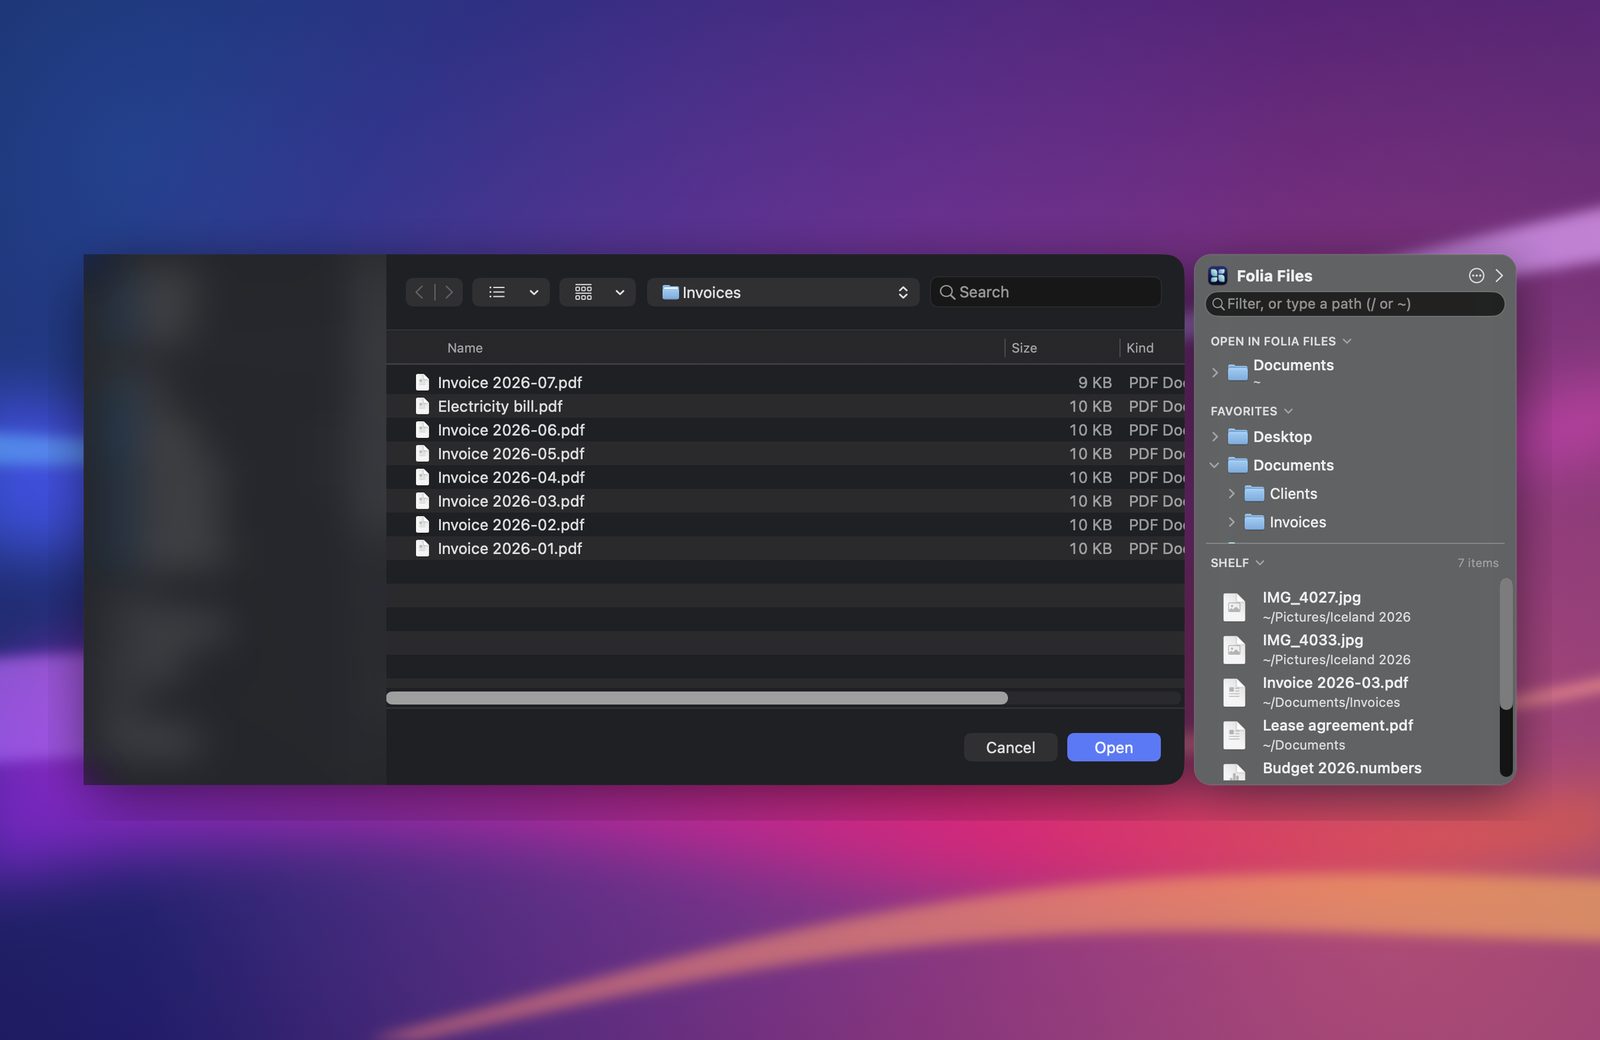This screenshot has width=1600, height=1040.
Task: Click the Shelf vertical scrollbar
Action: [x=1506, y=645]
